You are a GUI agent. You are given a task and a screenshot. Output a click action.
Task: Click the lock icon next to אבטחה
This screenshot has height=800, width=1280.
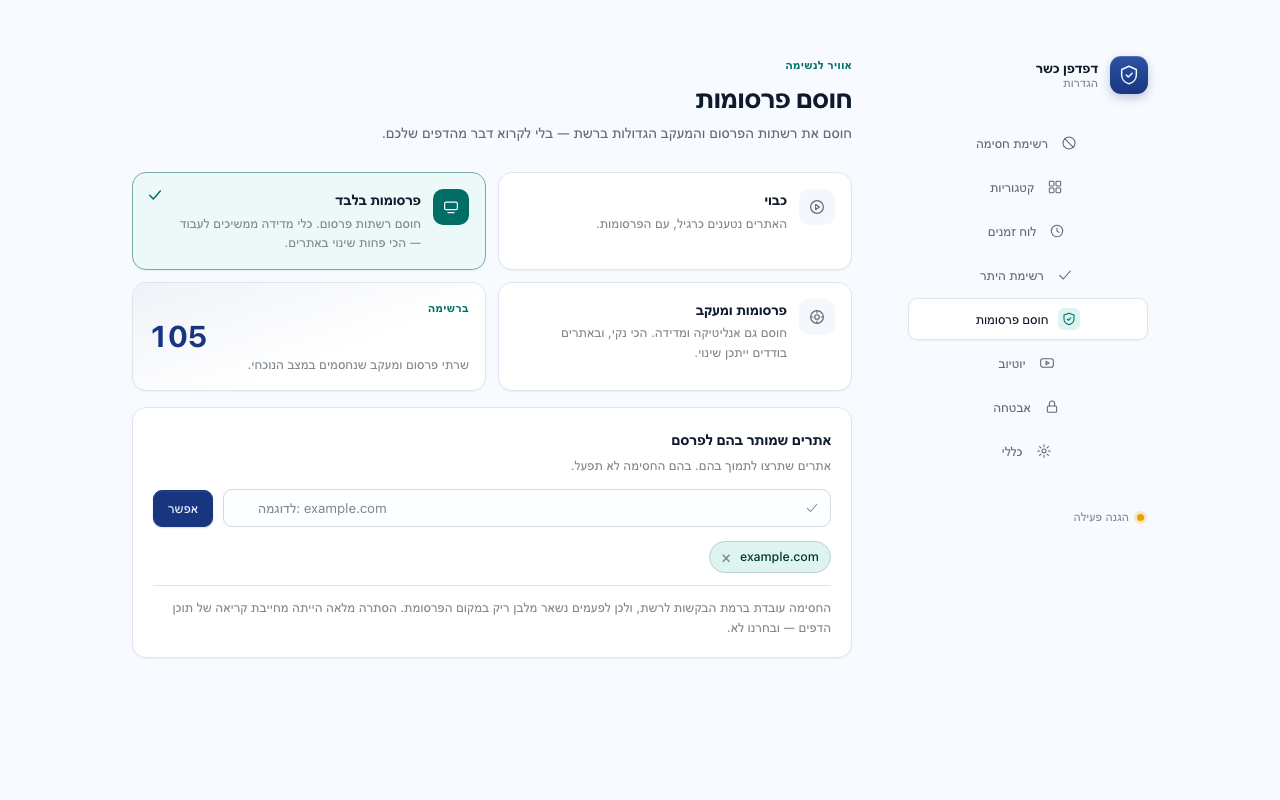(1051, 407)
